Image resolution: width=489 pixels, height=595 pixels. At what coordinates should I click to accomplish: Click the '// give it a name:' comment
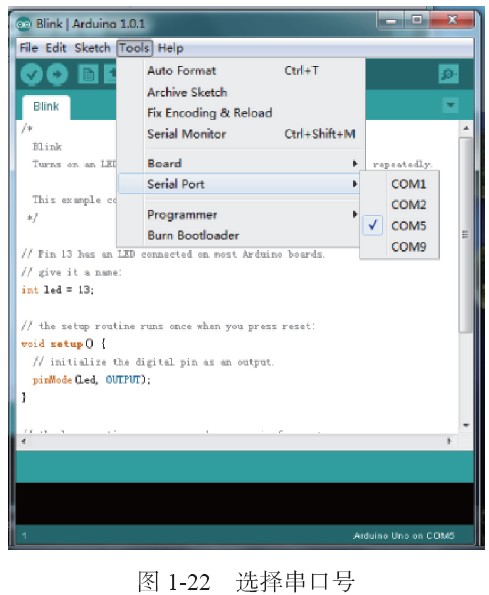[x=71, y=272]
